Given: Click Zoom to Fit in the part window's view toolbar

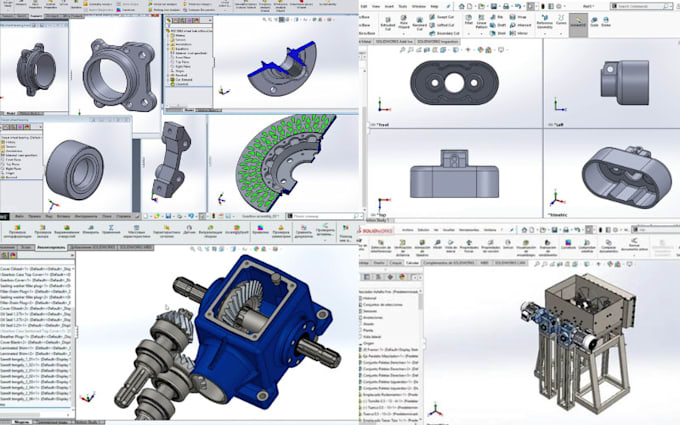Looking at the screenshot, I should tap(402, 50).
